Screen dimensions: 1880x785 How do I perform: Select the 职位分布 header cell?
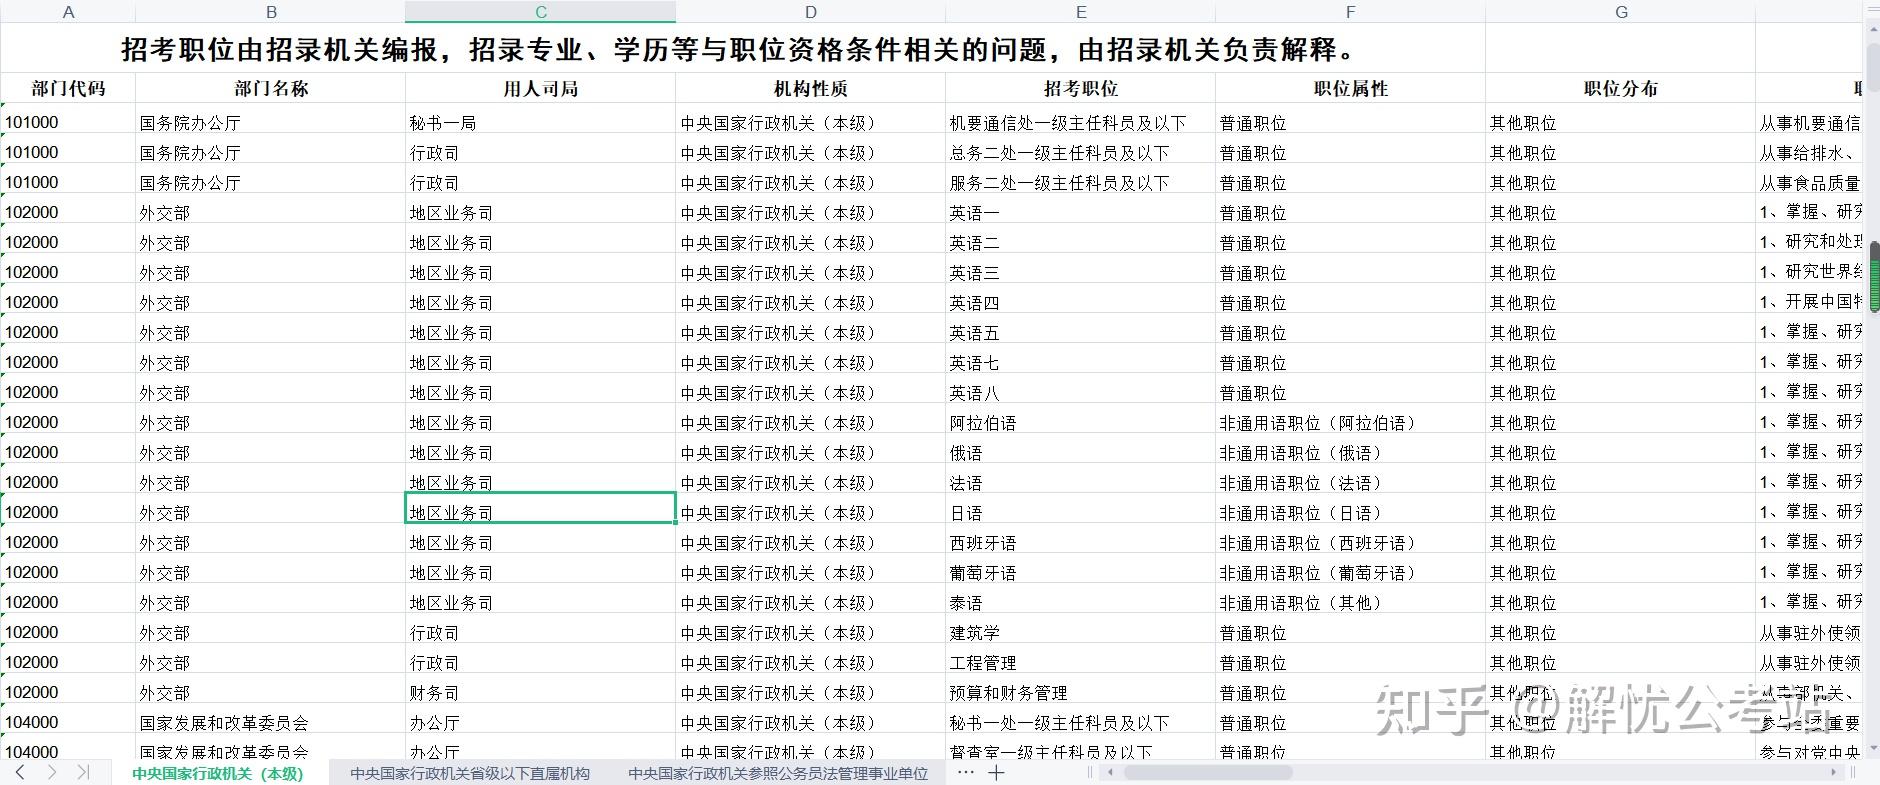pos(1621,88)
